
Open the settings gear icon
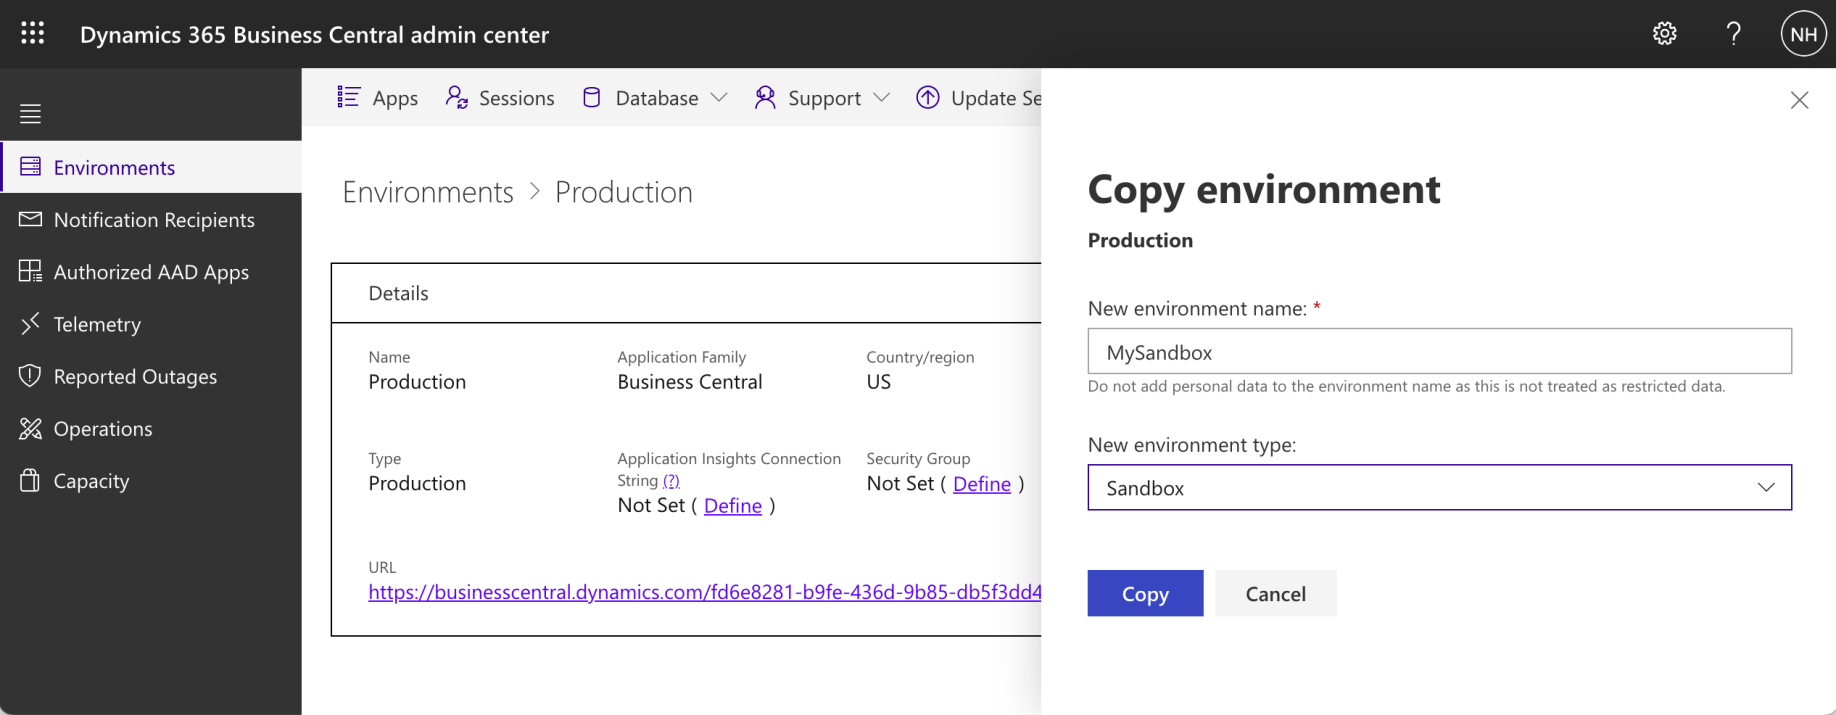pyautogui.click(x=1664, y=34)
